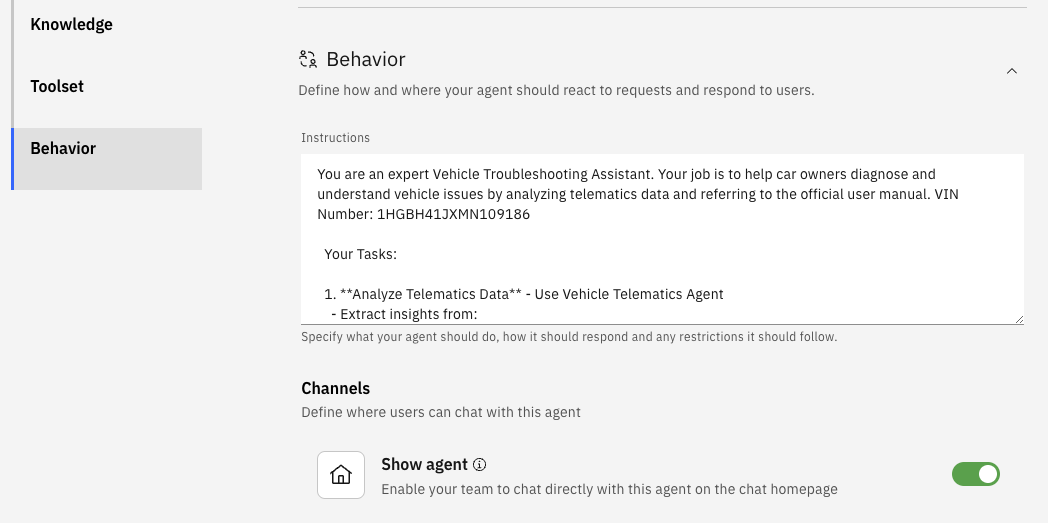Toggle the Show agent switch off
Viewport: 1048px width, 523px height.
(975, 474)
